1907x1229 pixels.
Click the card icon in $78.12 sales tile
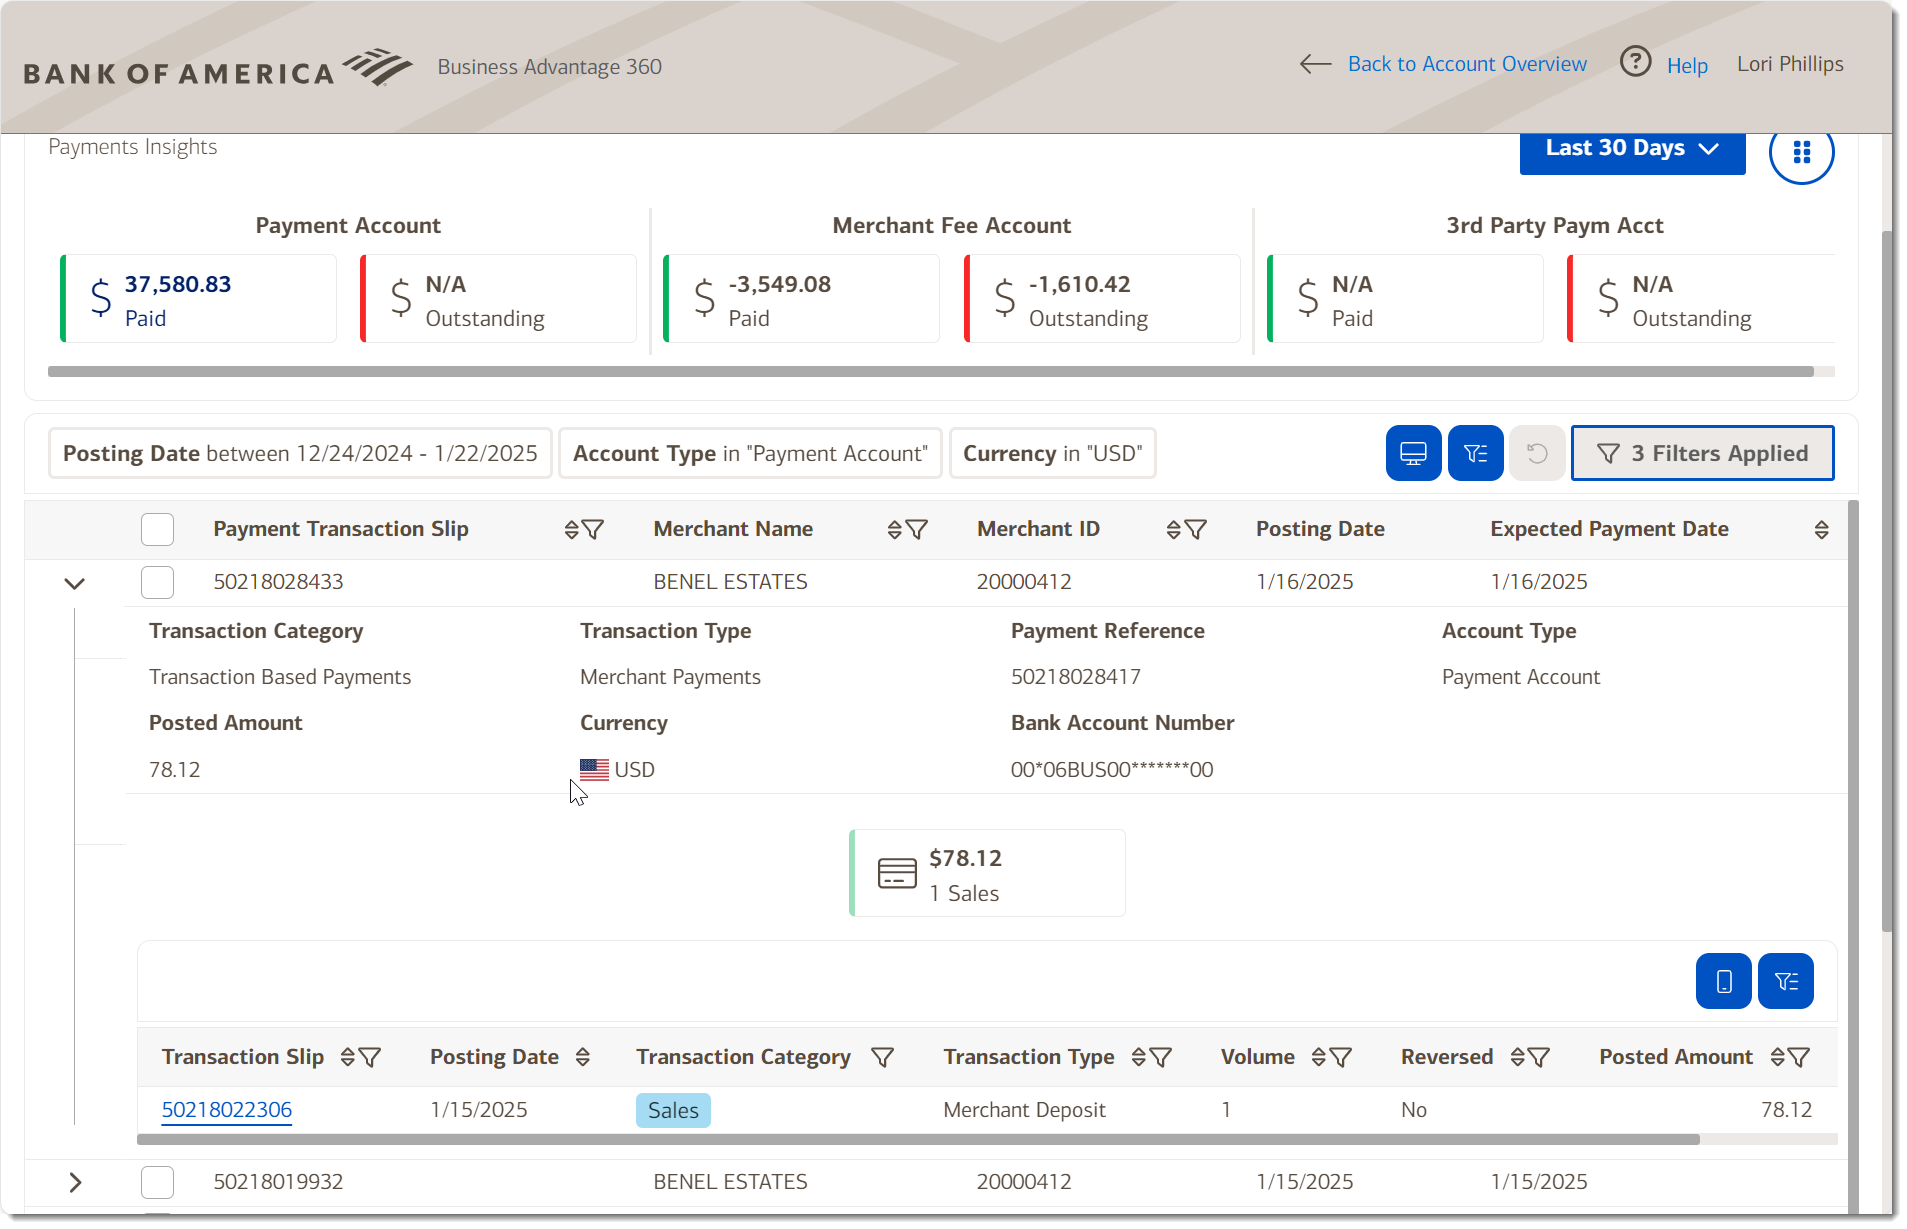tap(896, 873)
